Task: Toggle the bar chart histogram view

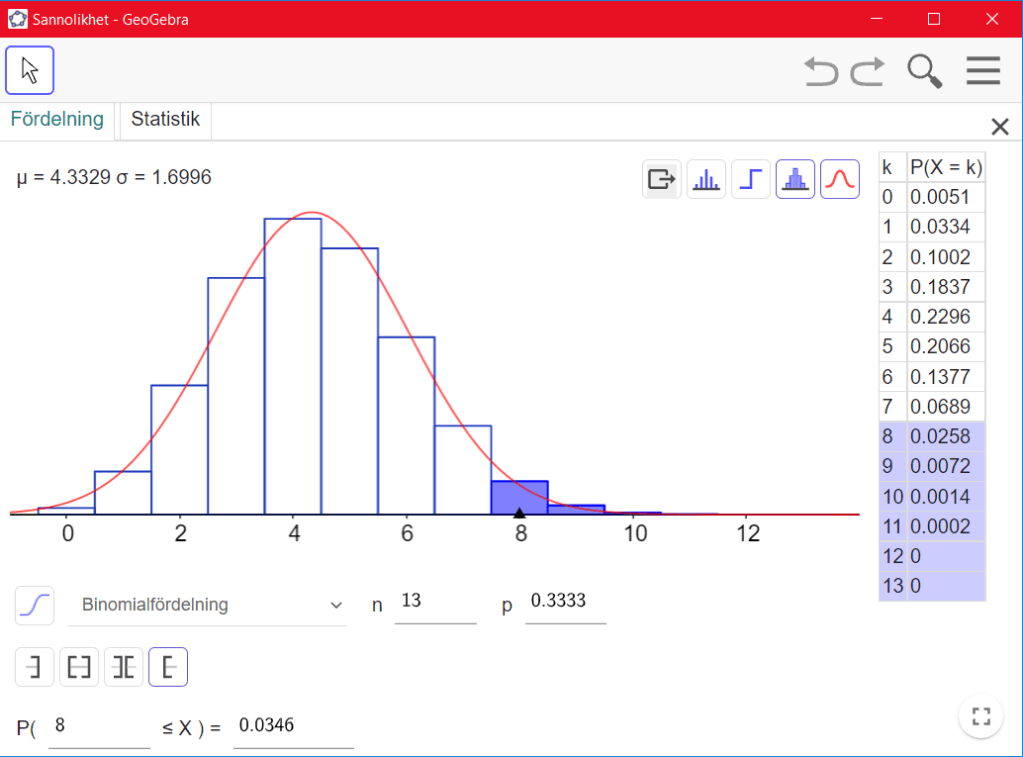Action: [x=795, y=180]
